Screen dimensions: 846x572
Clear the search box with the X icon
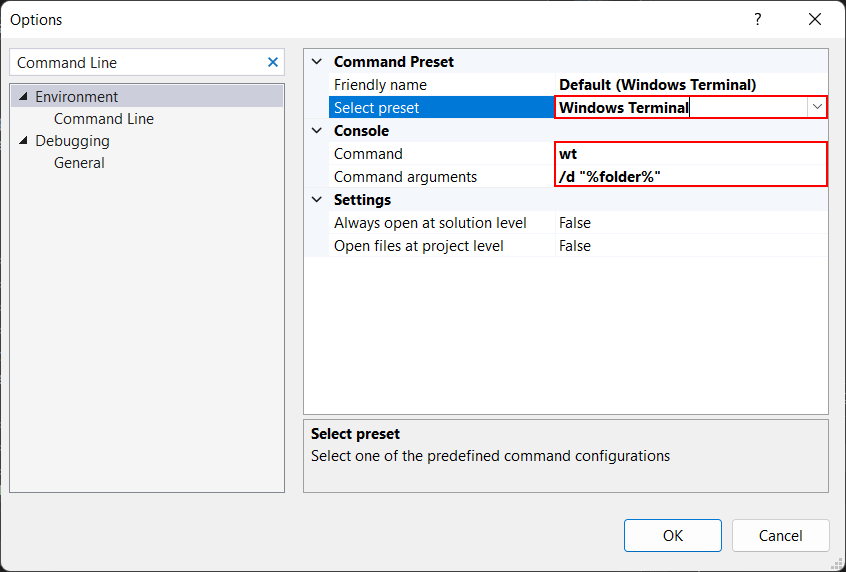click(273, 62)
